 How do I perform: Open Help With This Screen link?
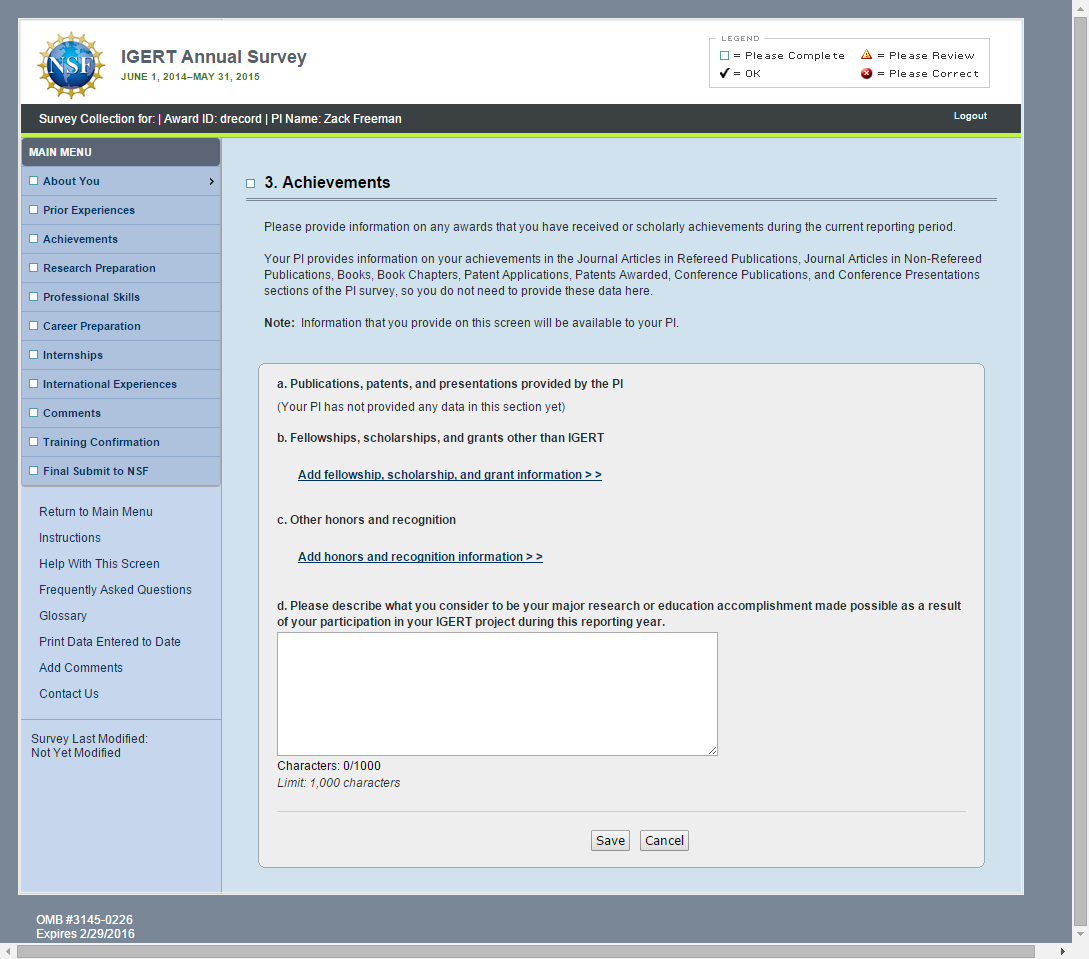99,564
